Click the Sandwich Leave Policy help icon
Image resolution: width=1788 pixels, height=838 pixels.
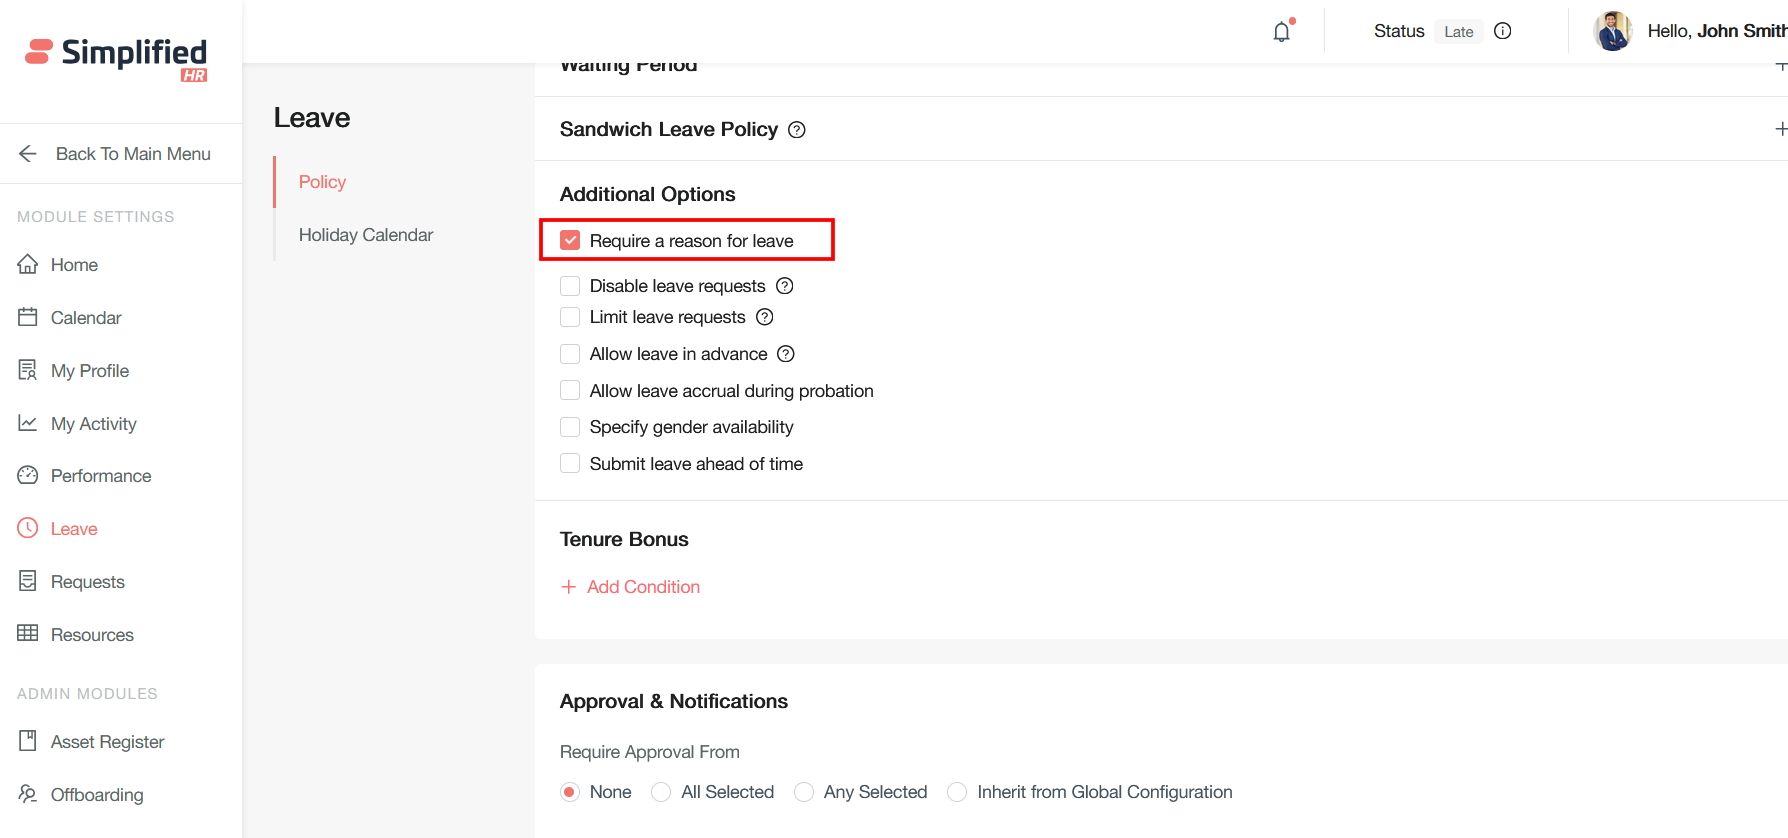tap(797, 130)
